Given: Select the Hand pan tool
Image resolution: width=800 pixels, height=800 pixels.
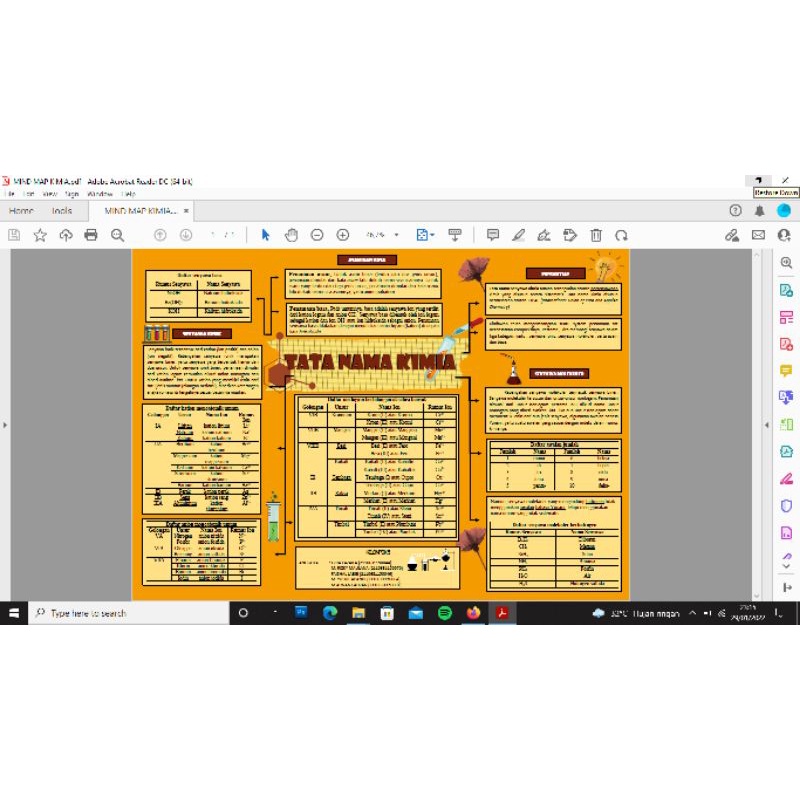Looking at the screenshot, I should click(291, 235).
